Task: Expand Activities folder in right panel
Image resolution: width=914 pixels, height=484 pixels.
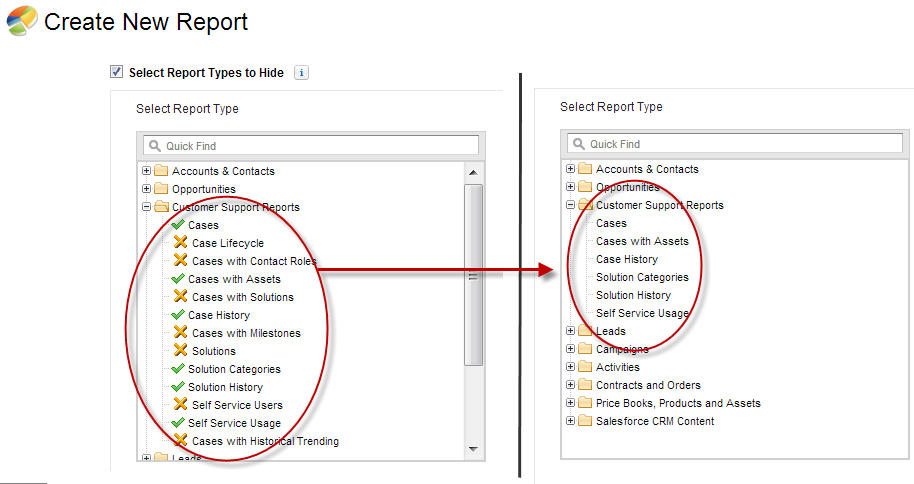Action: coord(571,367)
